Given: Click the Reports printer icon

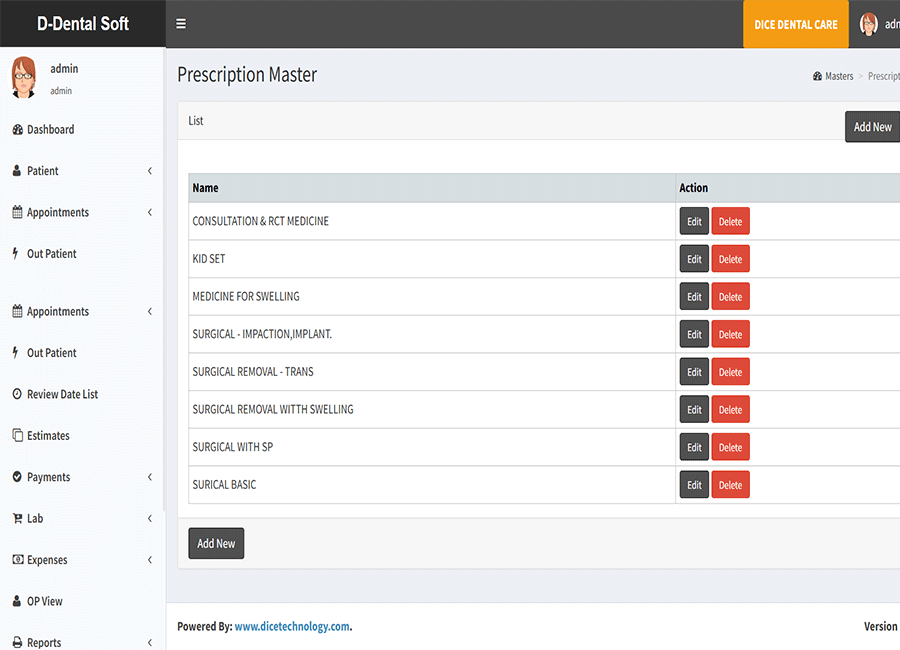Looking at the screenshot, I should coord(17,643).
